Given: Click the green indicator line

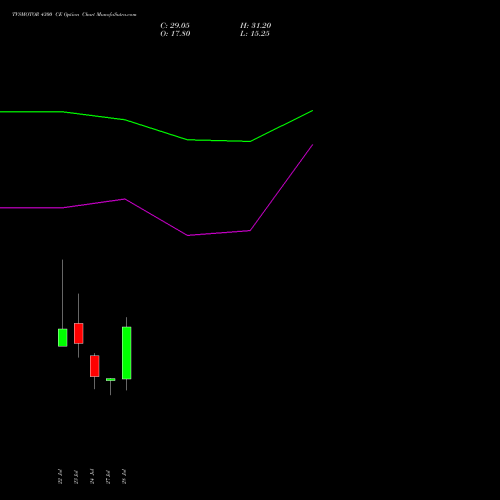Looking at the screenshot, I should [x=157, y=130].
